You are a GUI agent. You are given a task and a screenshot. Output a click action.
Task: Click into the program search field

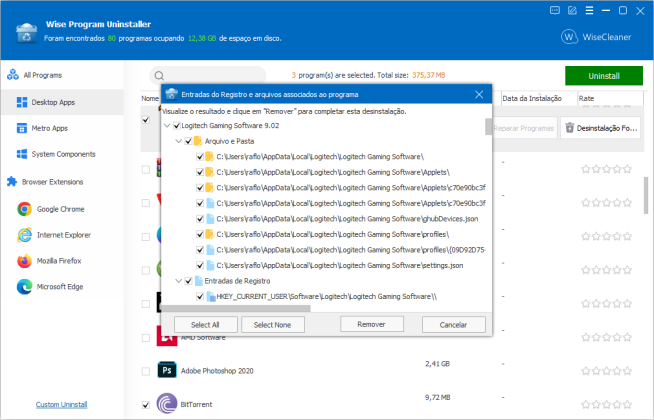[x=208, y=75]
